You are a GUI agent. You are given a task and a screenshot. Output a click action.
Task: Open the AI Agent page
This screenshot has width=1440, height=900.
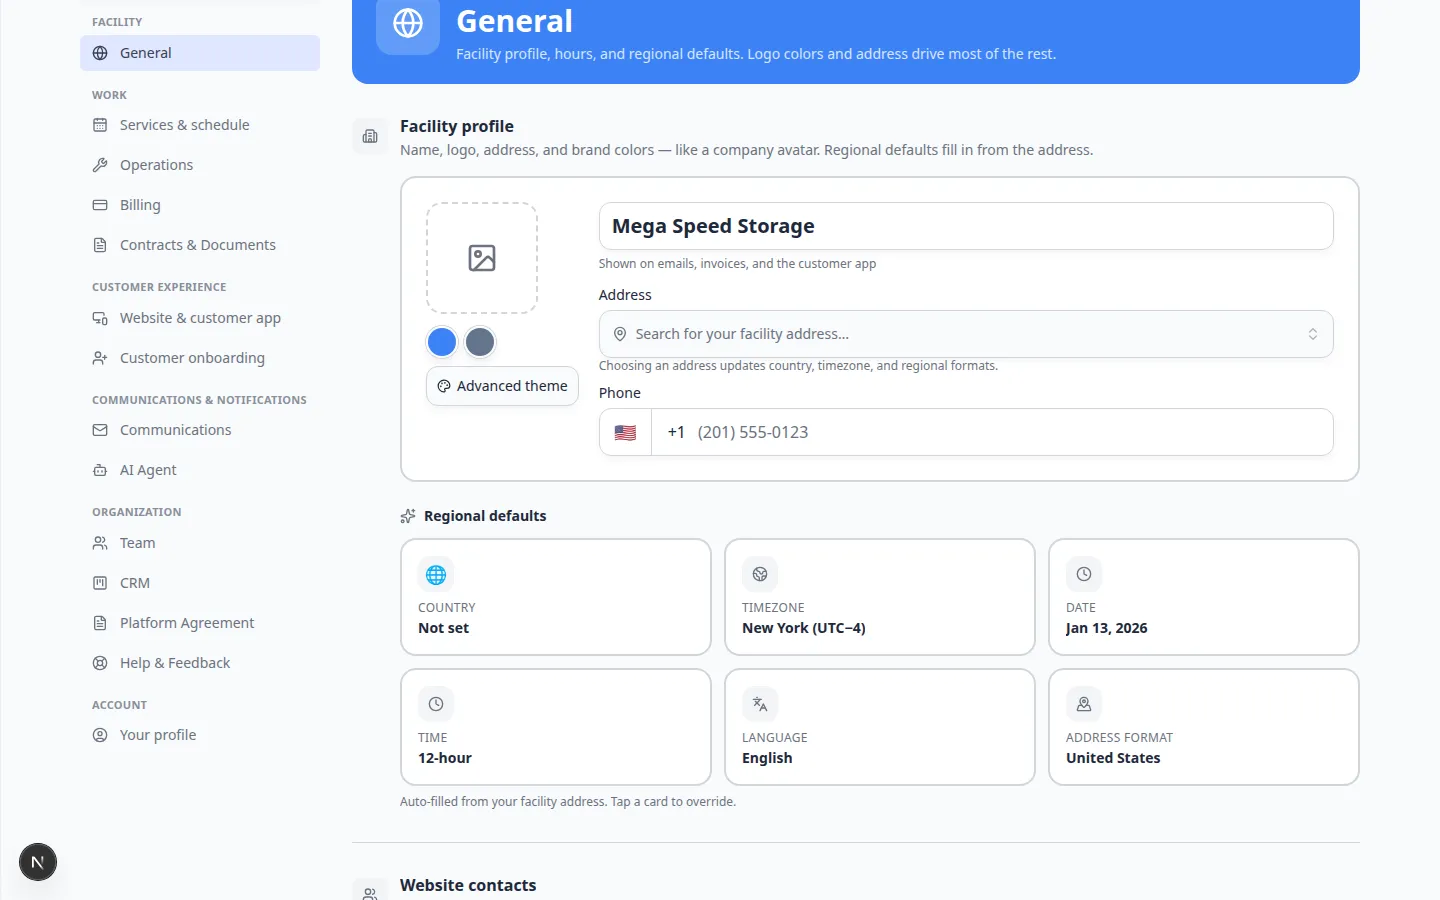pos(200,470)
